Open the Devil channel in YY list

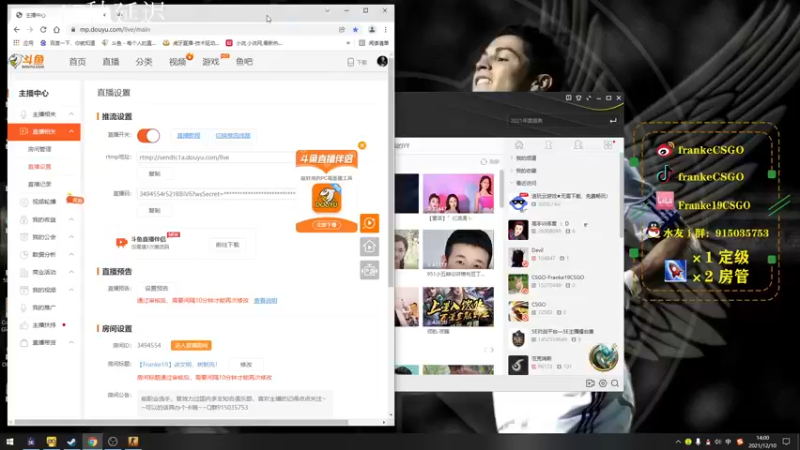[563, 257]
